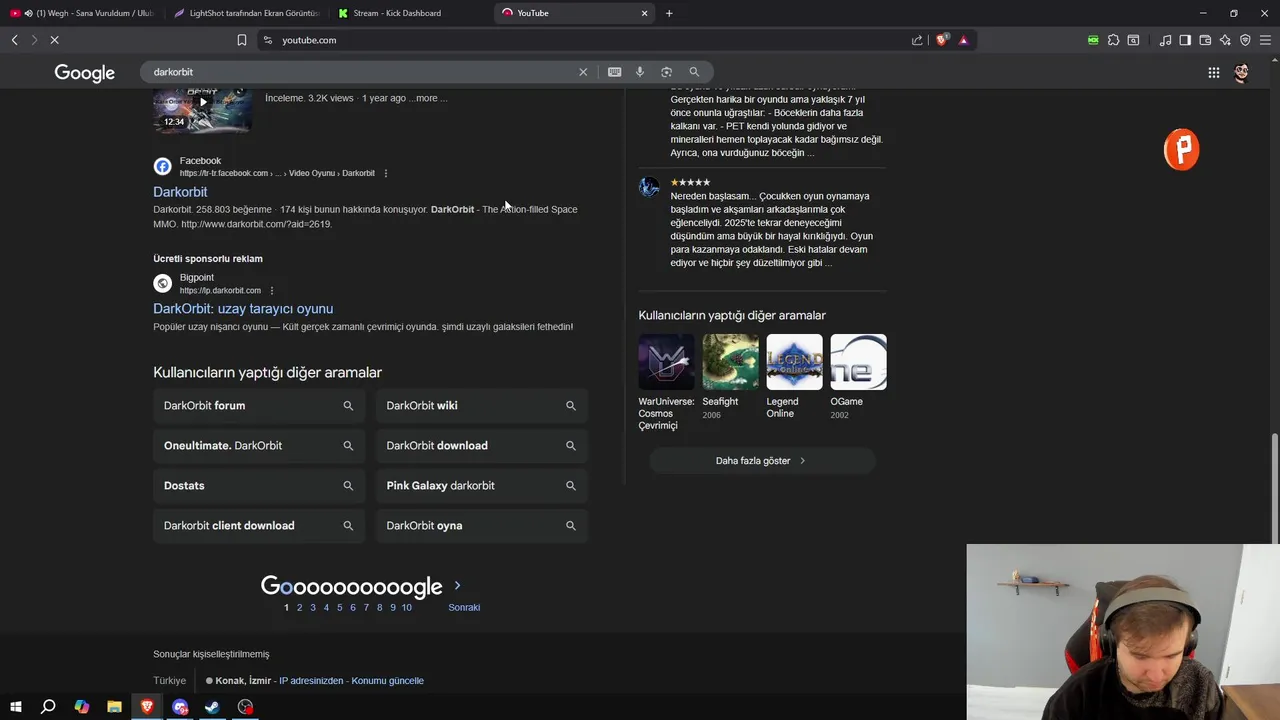Screen dimensions: 1280x720
Task: Open a new tab with the plus button
Action: pyautogui.click(x=669, y=13)
